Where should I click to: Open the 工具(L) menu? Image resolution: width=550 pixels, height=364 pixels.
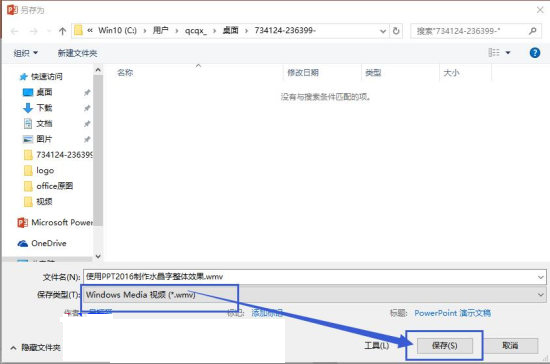[376, 346]
